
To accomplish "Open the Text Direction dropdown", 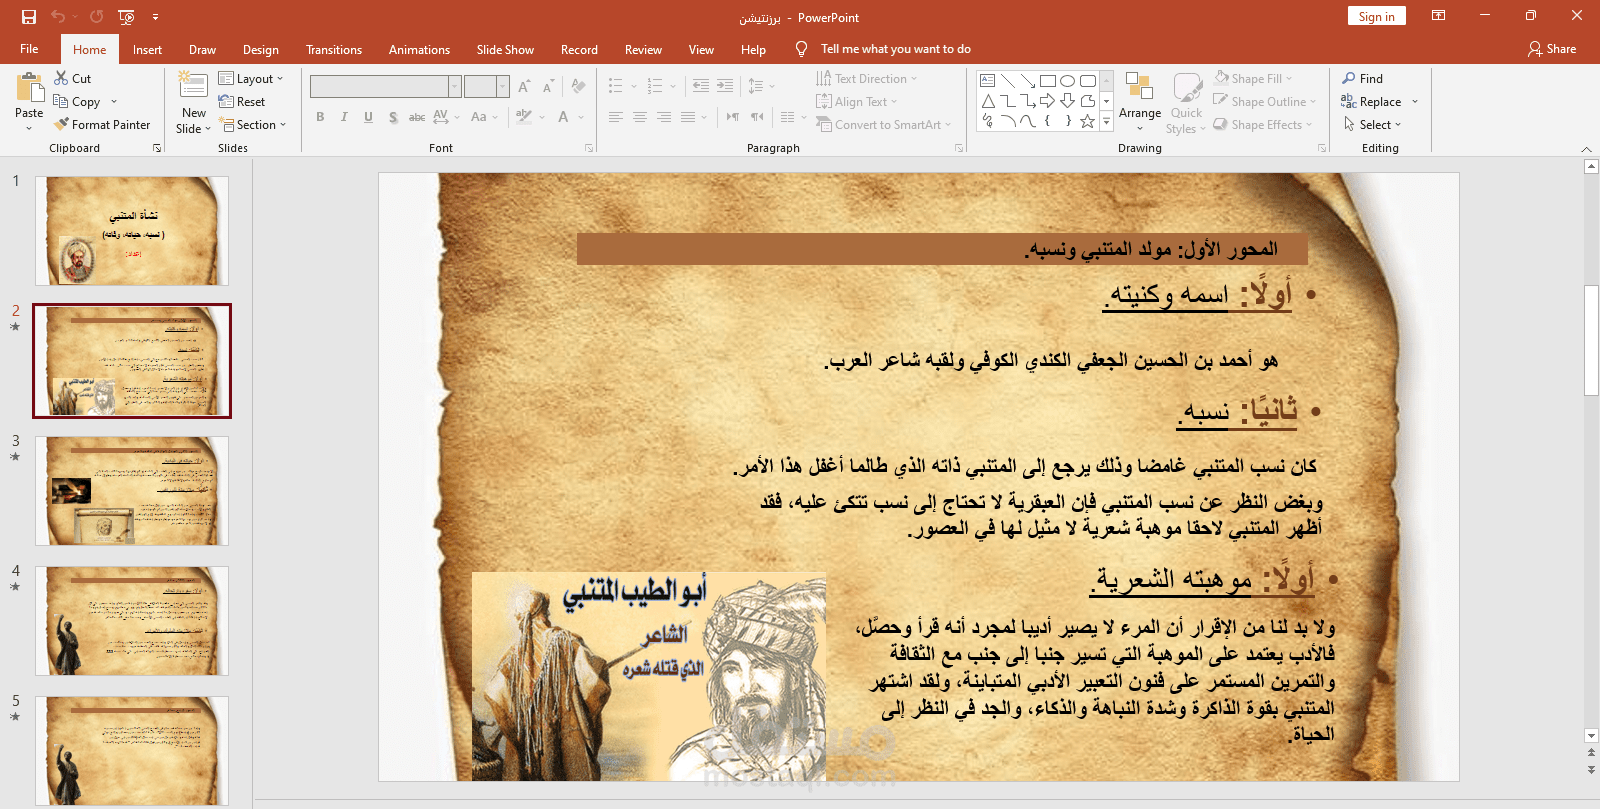I will [x=866, y=78].
